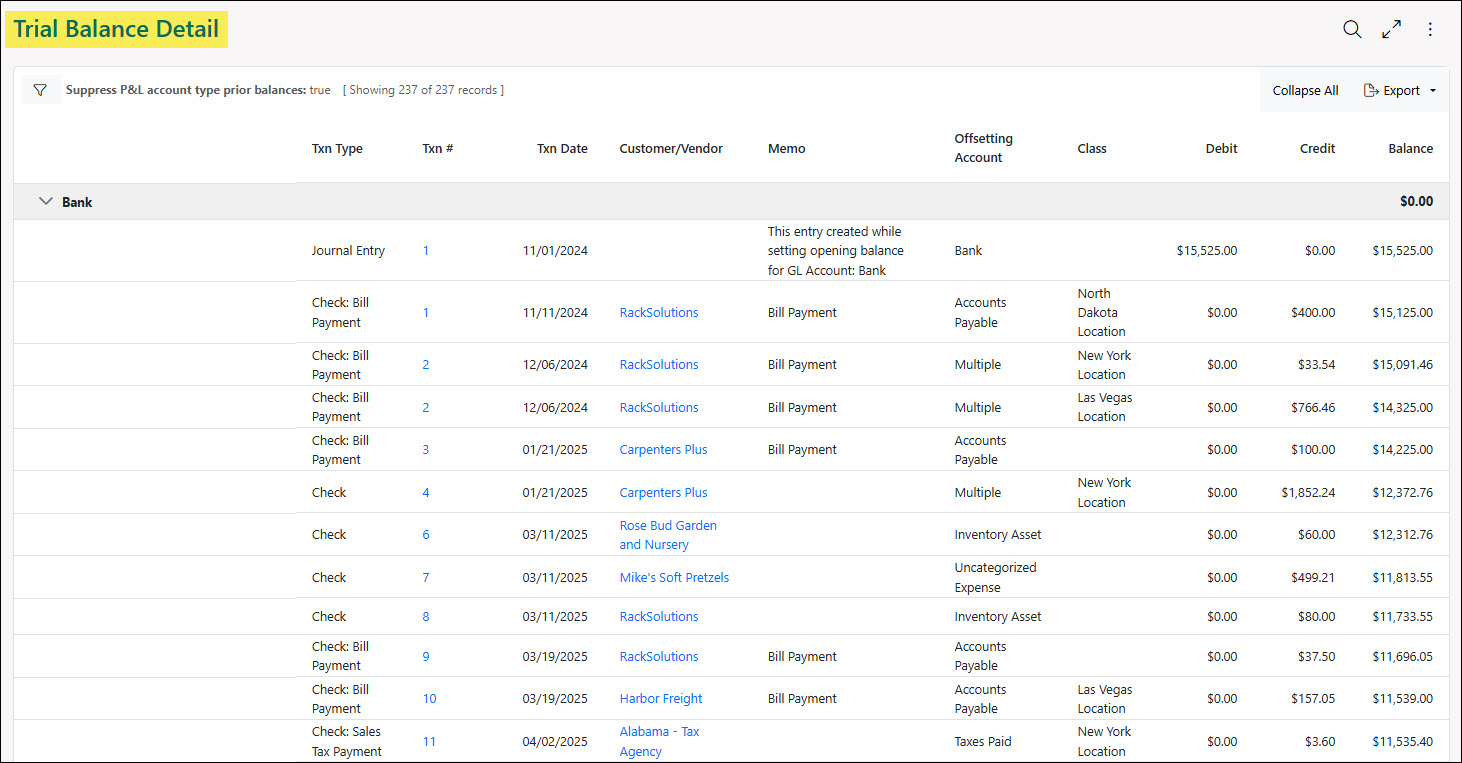The height and width of the screenshot is (763, 1462).
Task: Open transaction 2 with $33.54 credit
Action: 426,364
